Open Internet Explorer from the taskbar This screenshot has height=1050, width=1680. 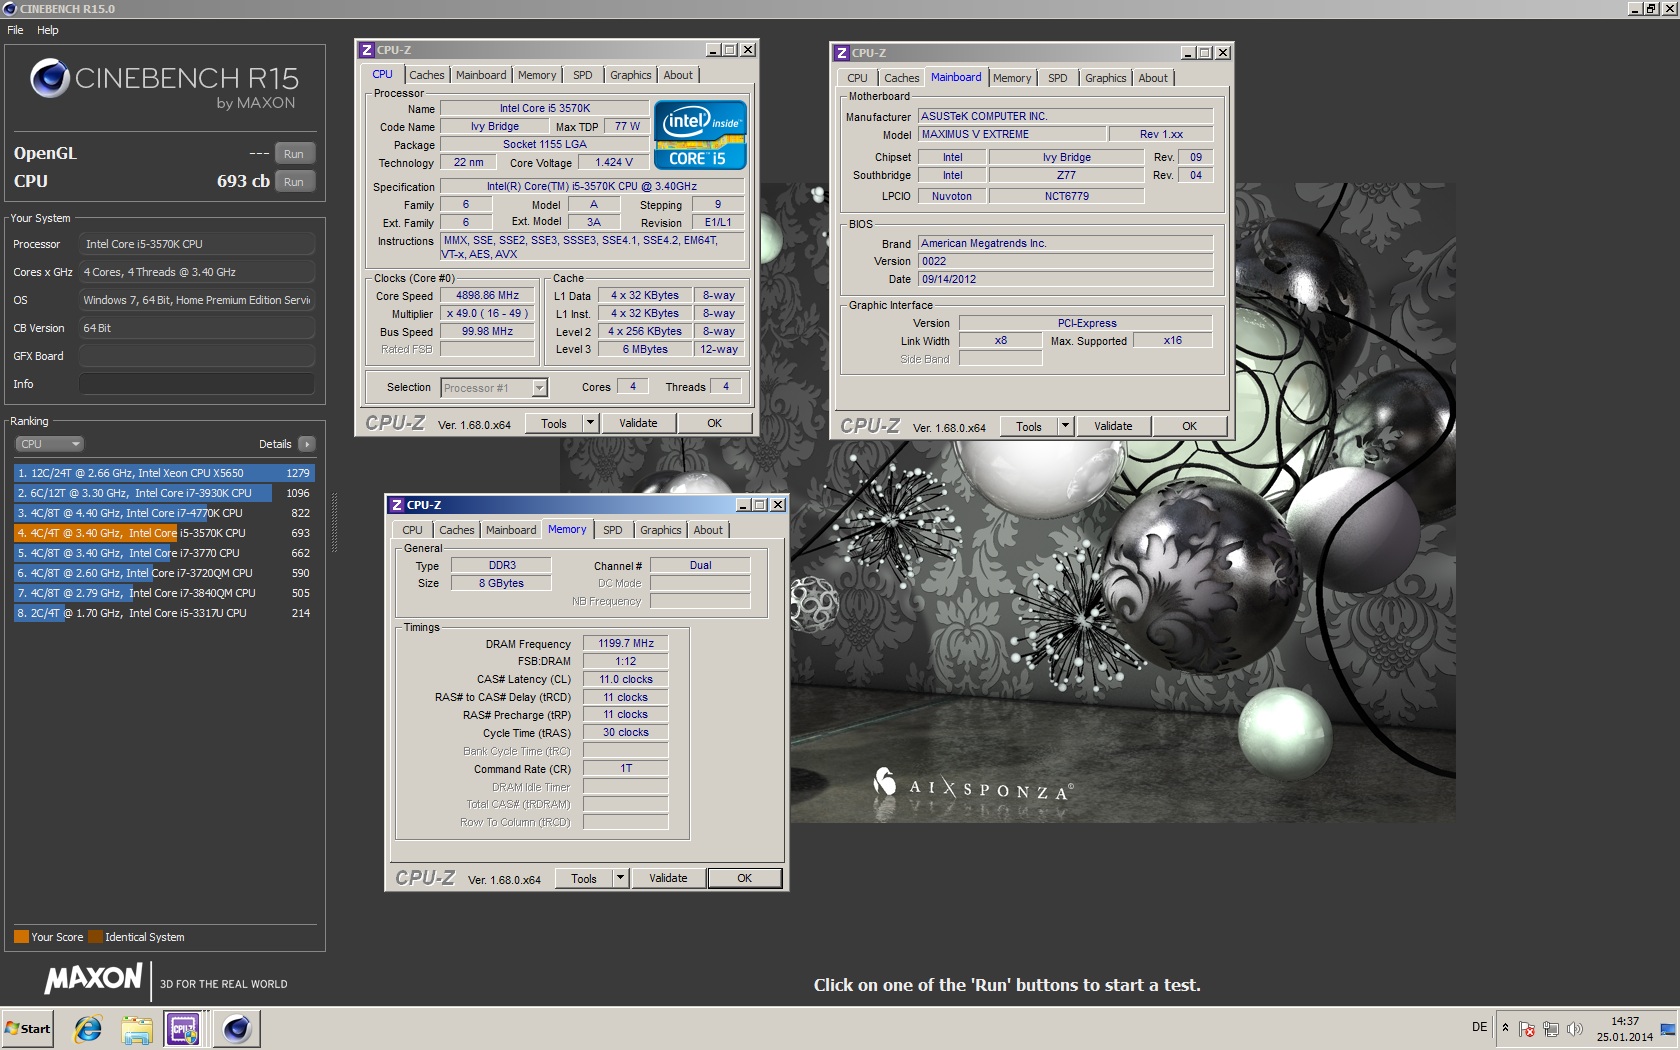(88, 1029)
